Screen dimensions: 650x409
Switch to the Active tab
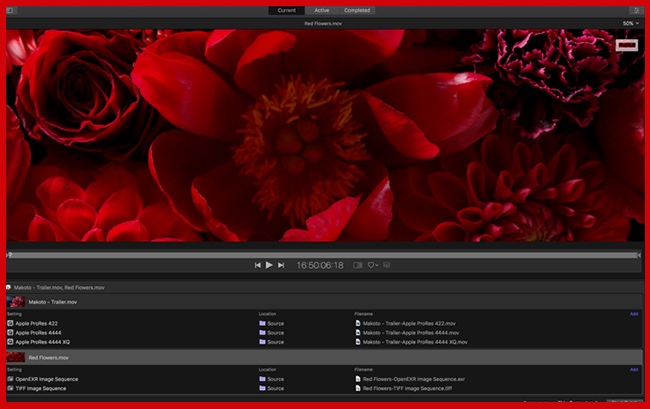click(x=322, y=10)
